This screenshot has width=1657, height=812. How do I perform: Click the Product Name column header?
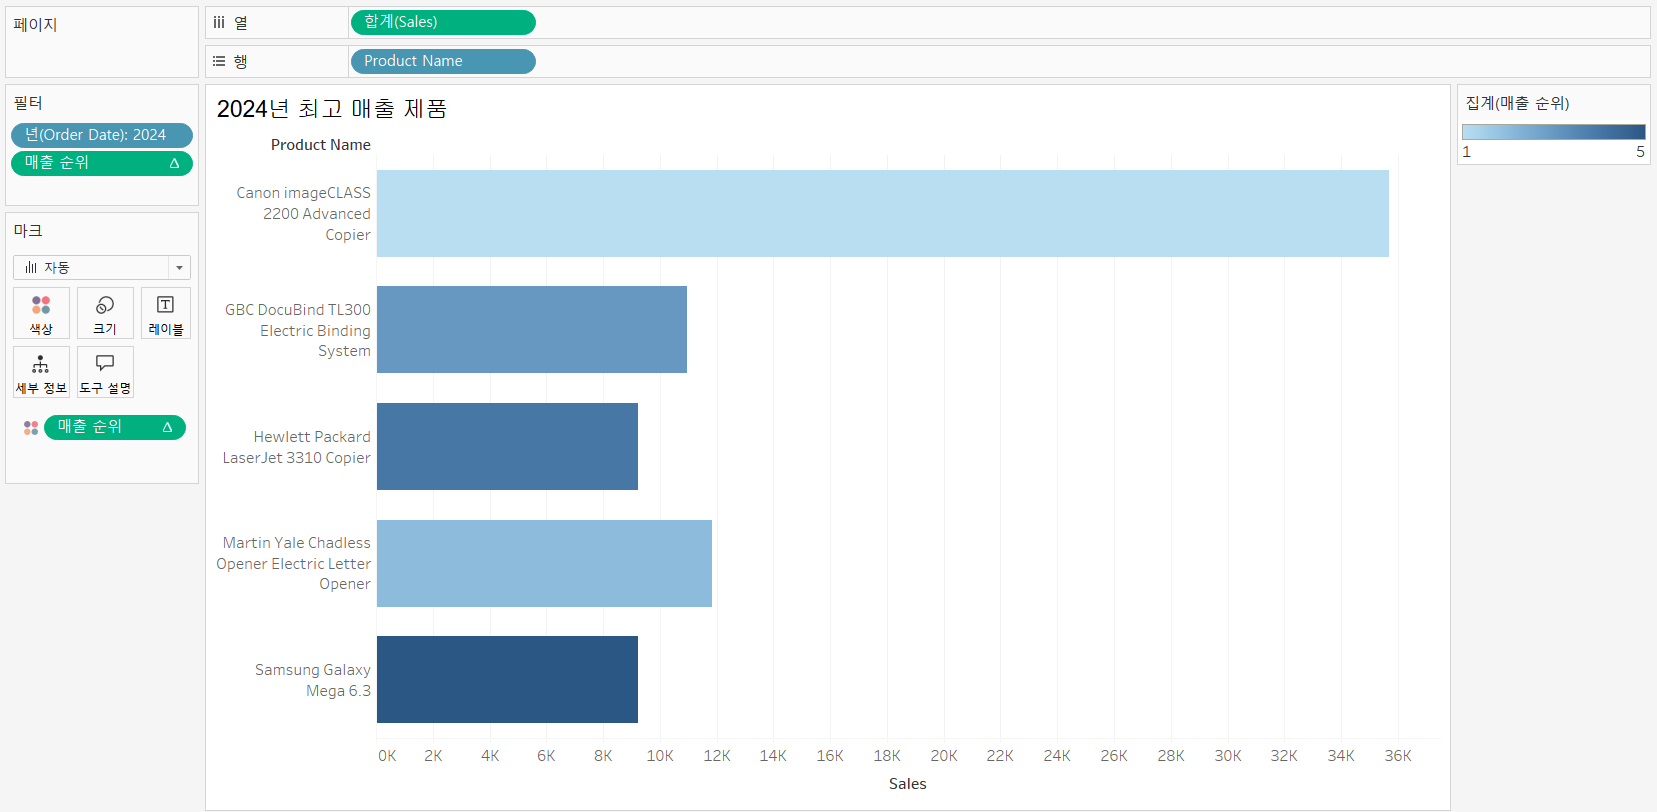[320, 145]
